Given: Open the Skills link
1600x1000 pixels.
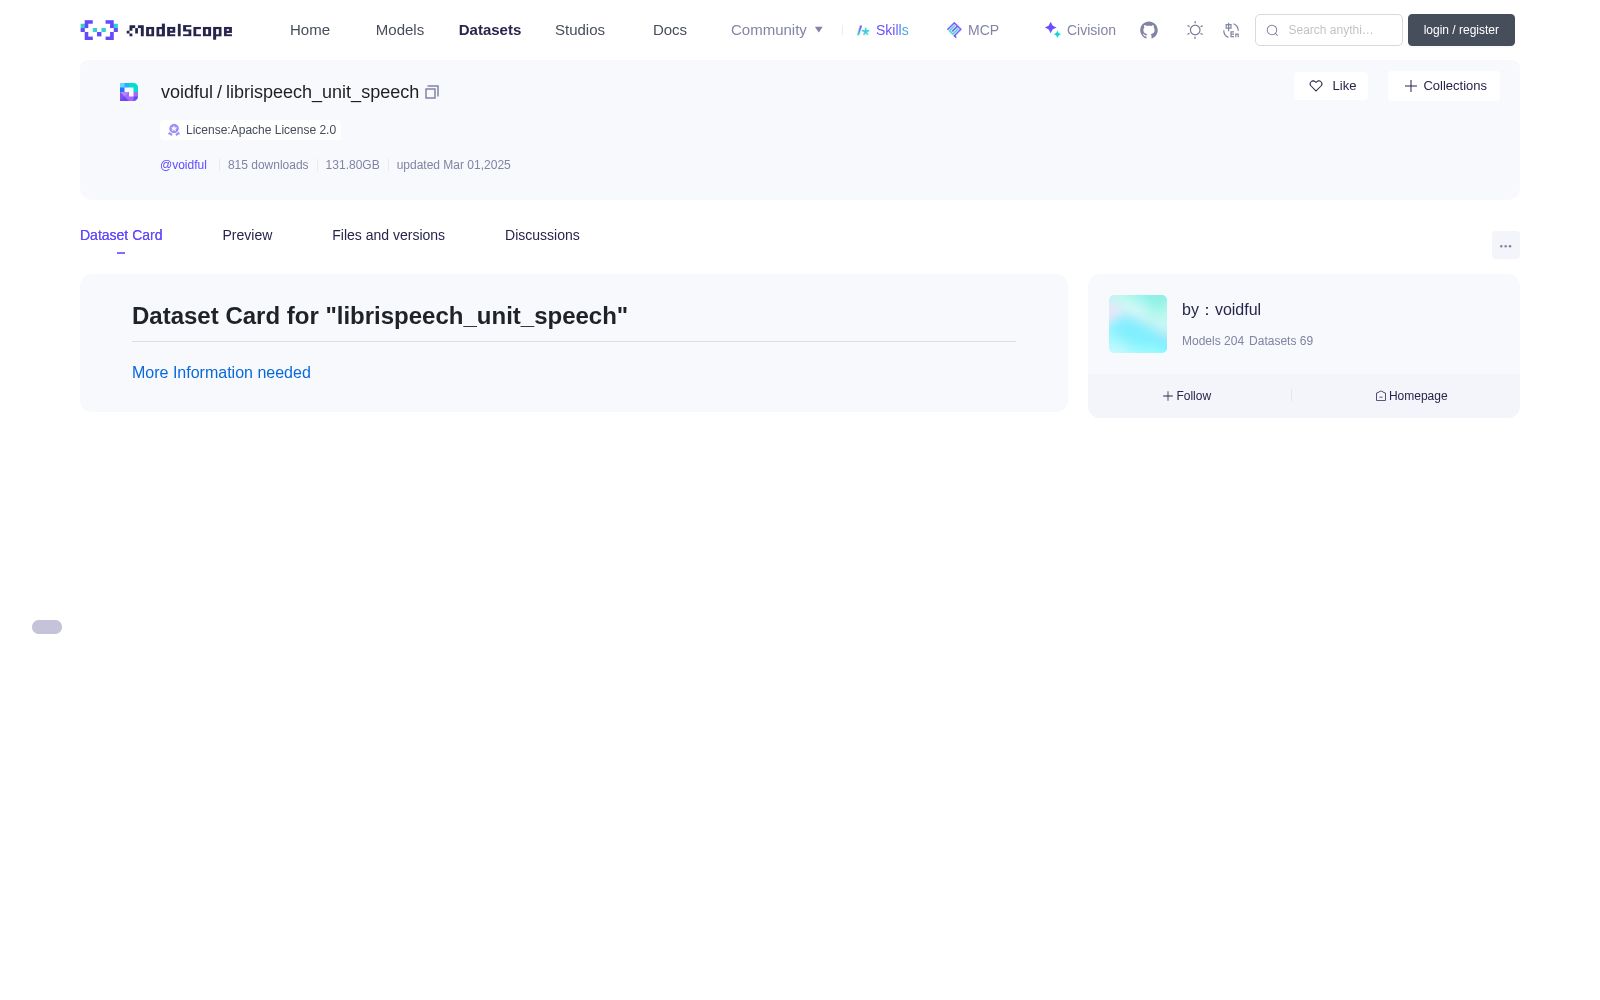Looking at the screenshot, I should (882, 30).
